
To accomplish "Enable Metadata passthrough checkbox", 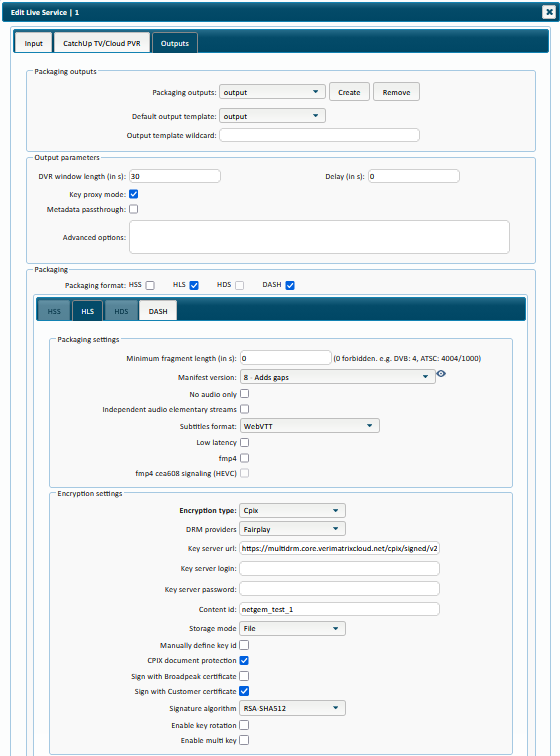I will pos(134,209).
